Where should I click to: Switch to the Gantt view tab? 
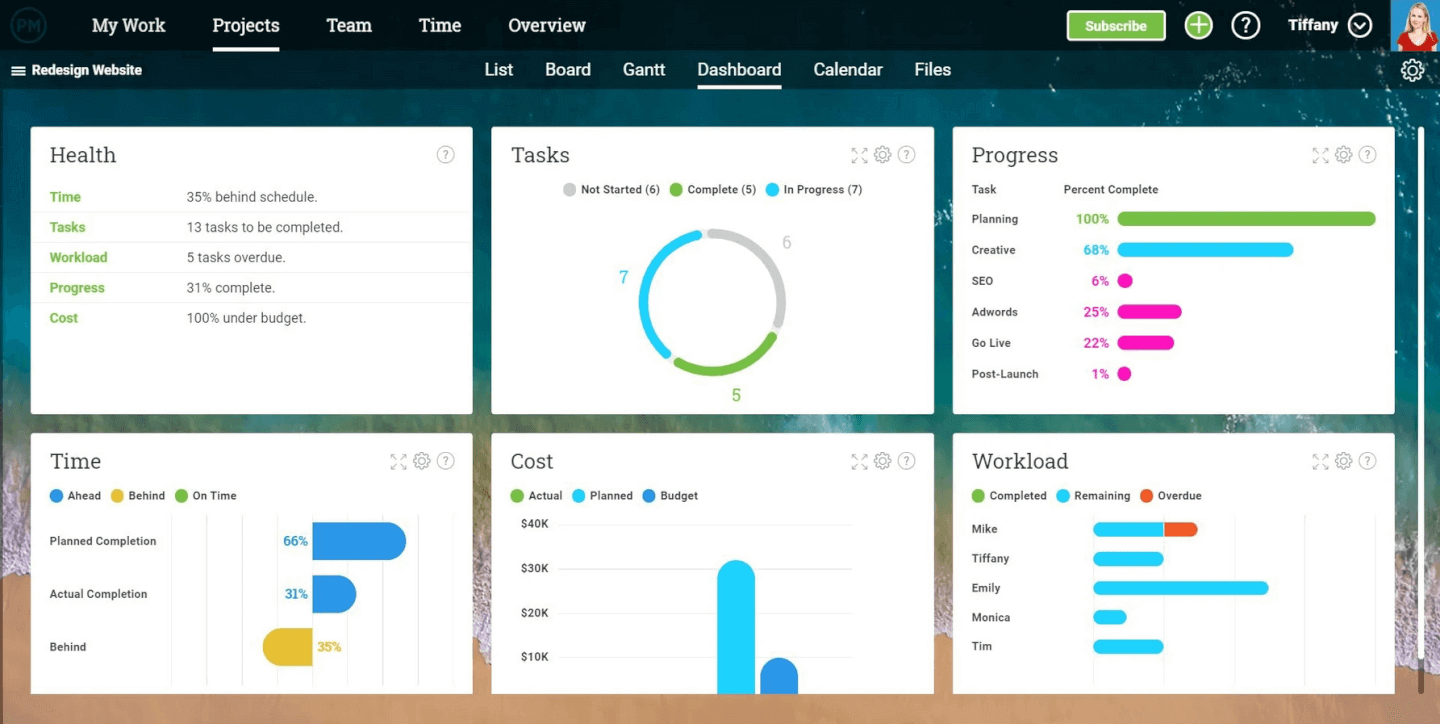[644, 70]
